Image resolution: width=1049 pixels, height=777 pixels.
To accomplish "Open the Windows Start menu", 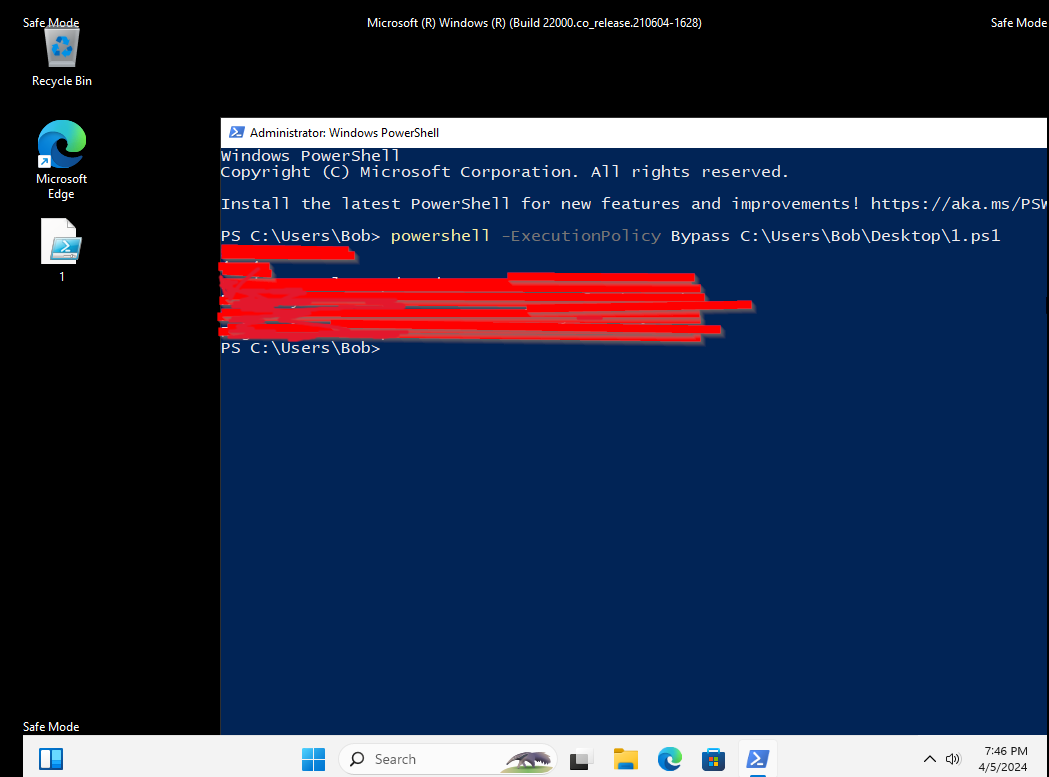I will pos(313,759).
